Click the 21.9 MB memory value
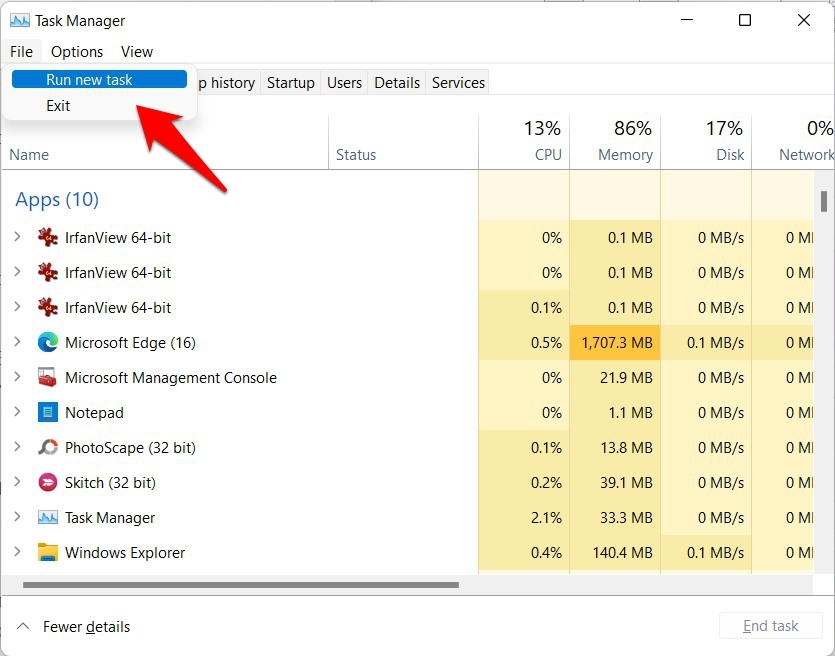835x656 pixels. click(626, 378)
